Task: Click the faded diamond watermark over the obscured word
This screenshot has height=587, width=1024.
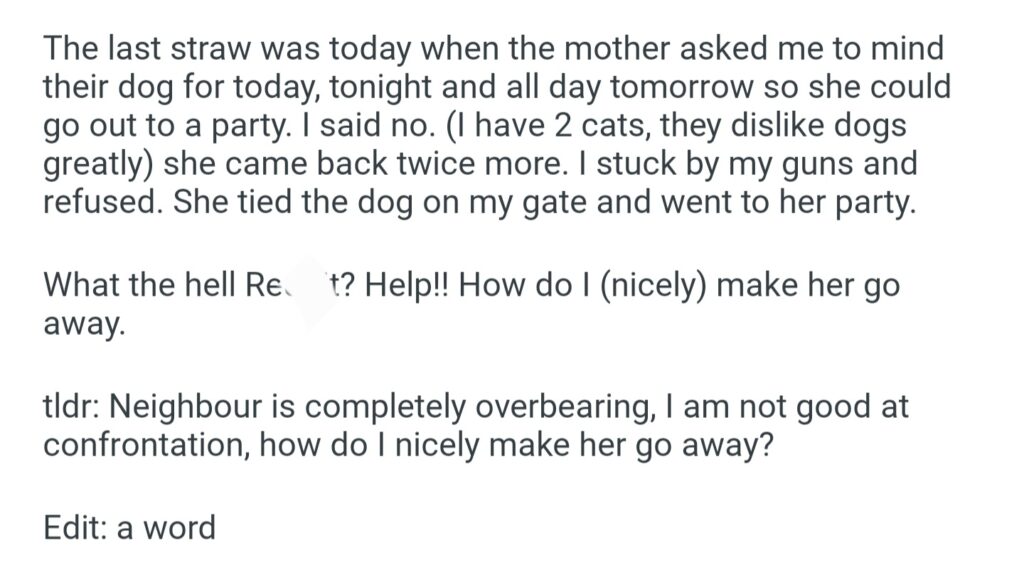Action: [307, 292]
